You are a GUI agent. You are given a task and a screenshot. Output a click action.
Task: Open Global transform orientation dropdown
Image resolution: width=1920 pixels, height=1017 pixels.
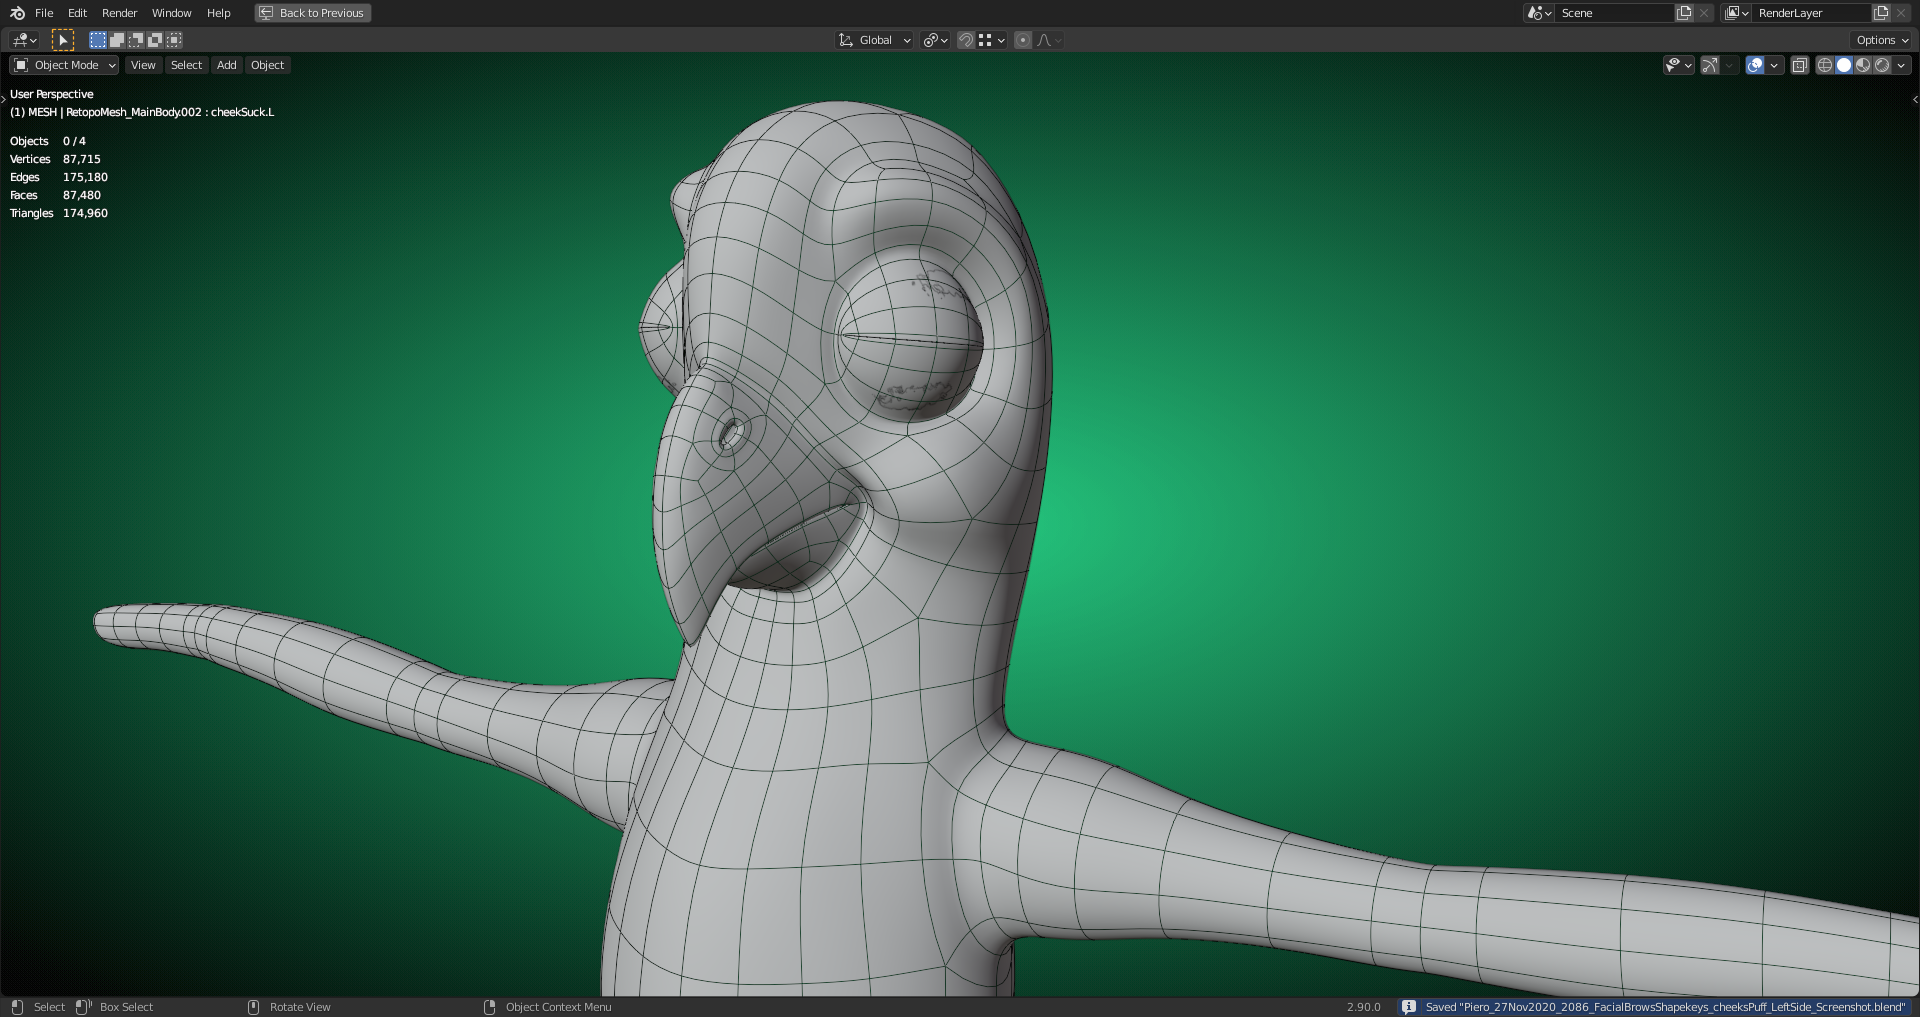pyautogui.click(x=875, y=40)
